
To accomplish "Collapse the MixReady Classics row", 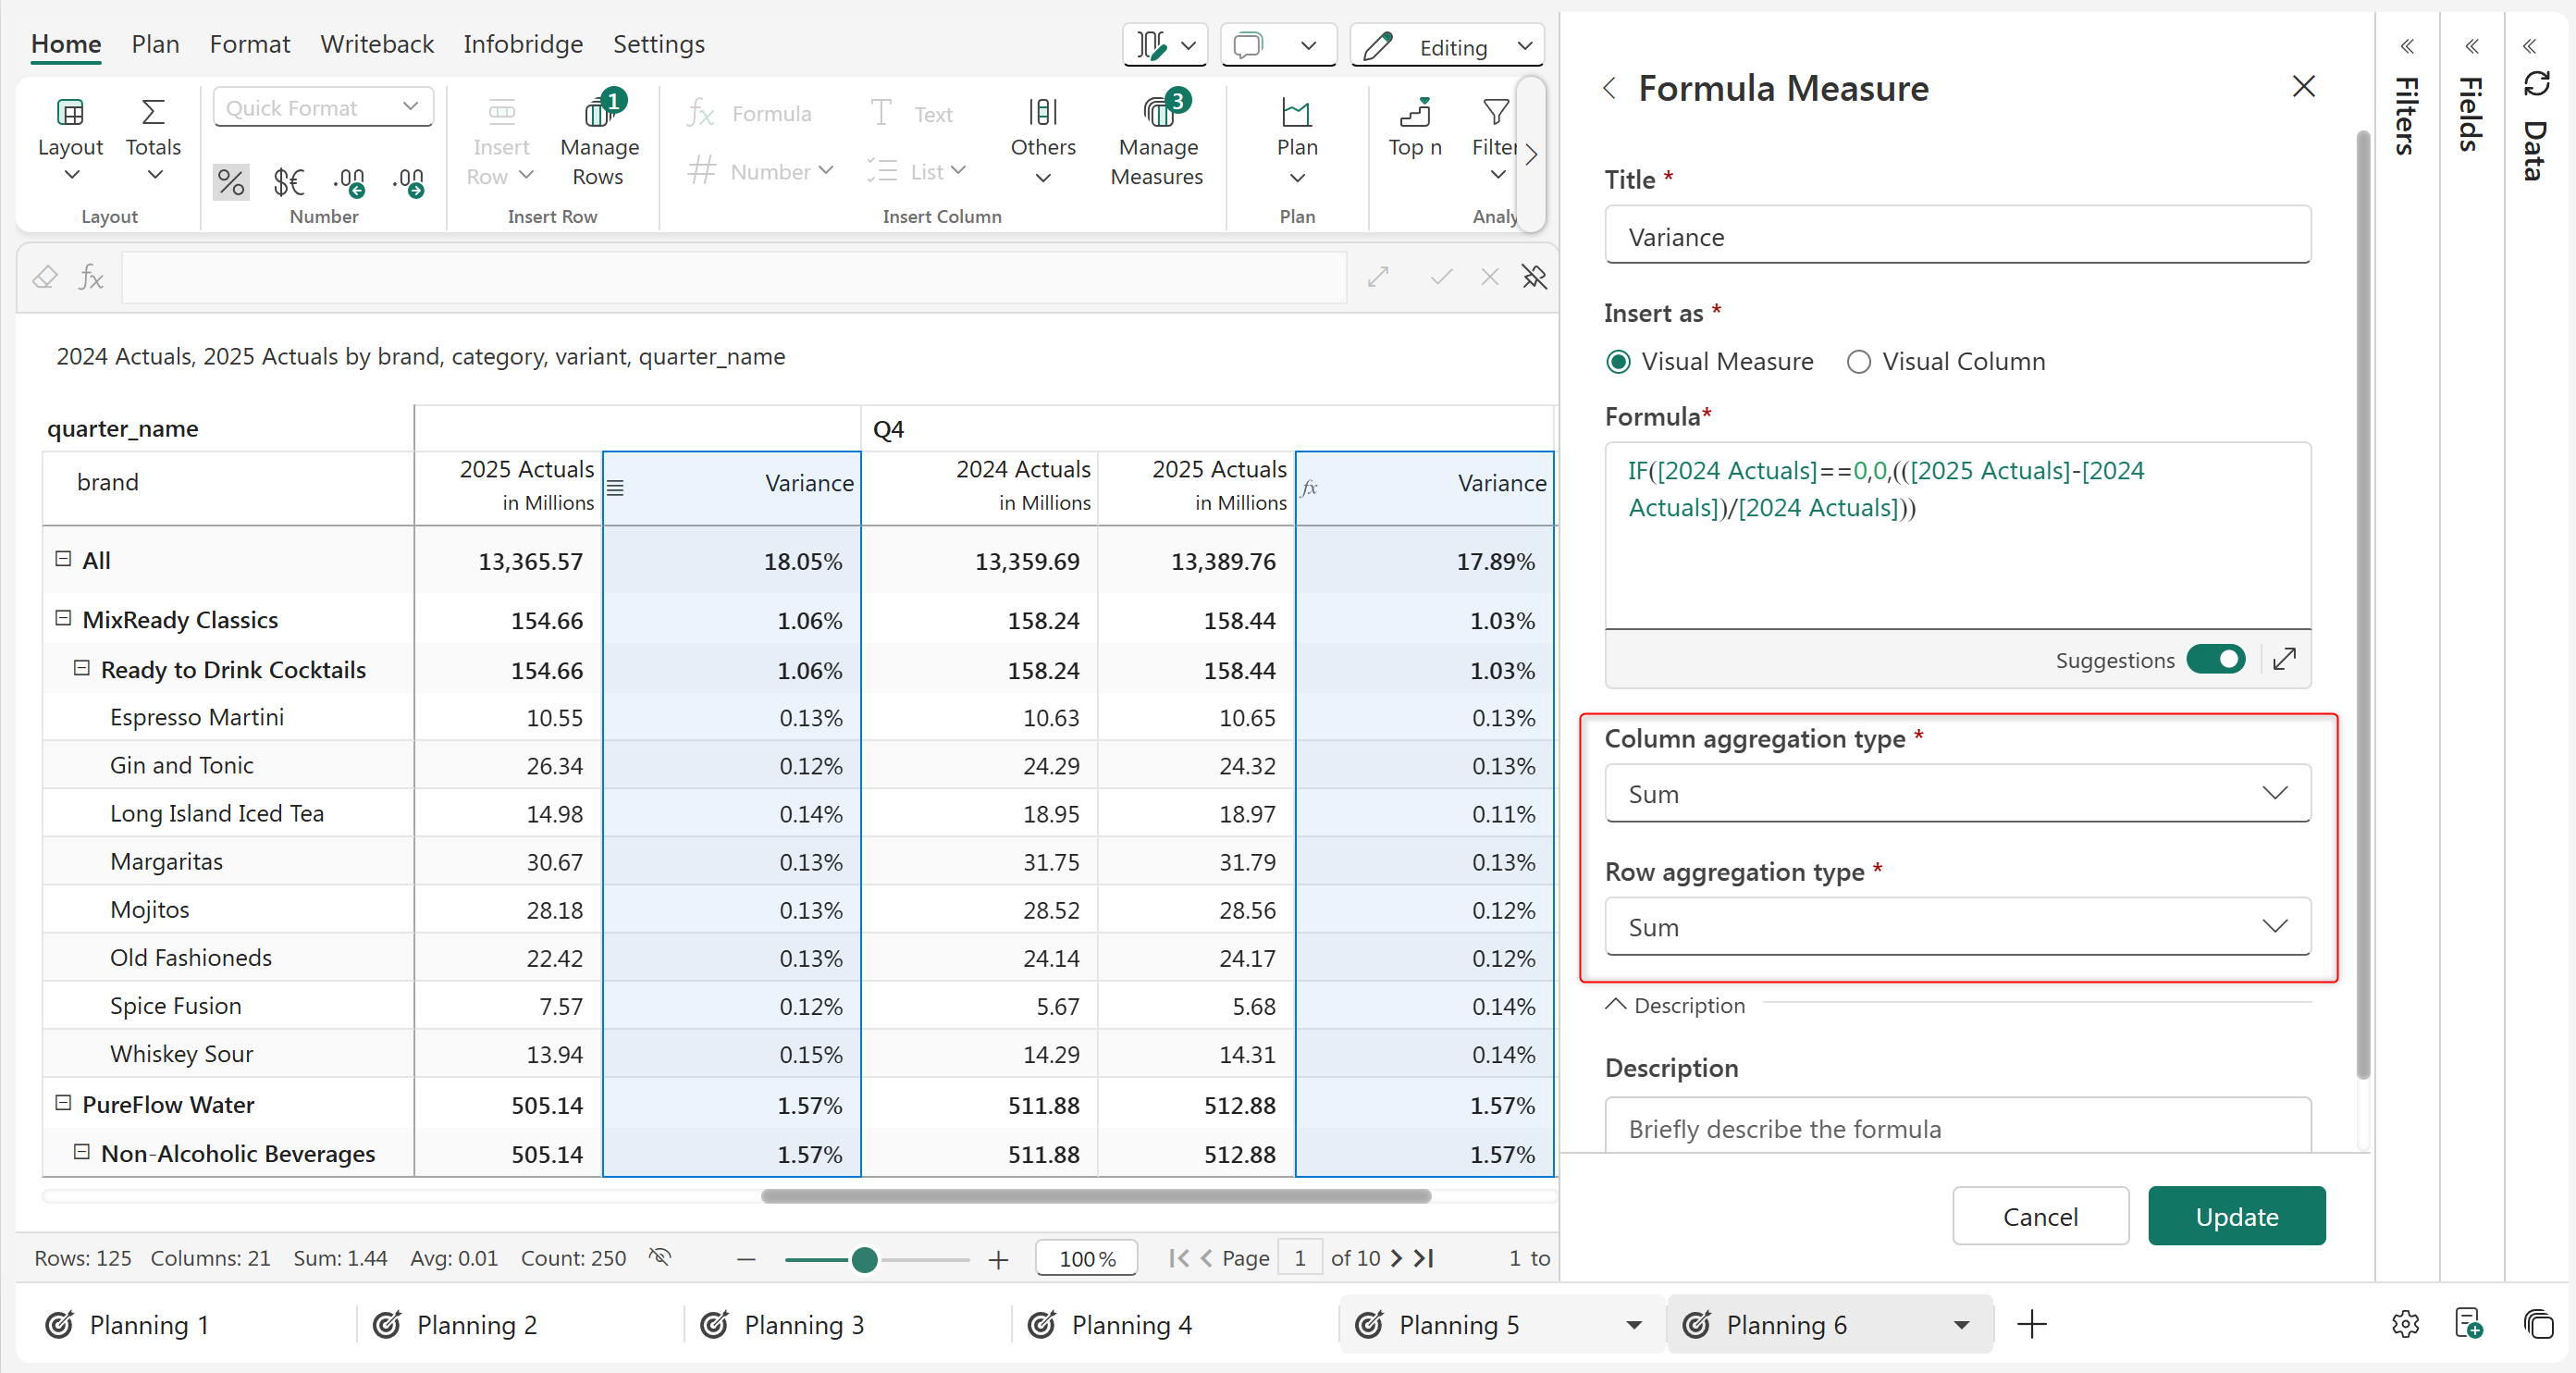I will coord(63,618).
